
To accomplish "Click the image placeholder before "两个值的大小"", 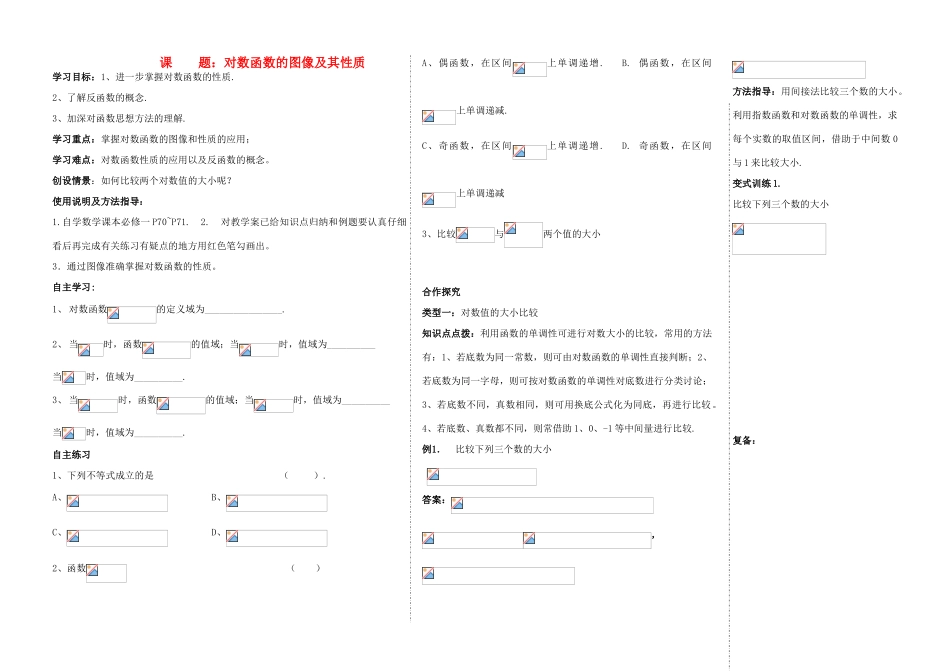I will (x=523, y=234).
